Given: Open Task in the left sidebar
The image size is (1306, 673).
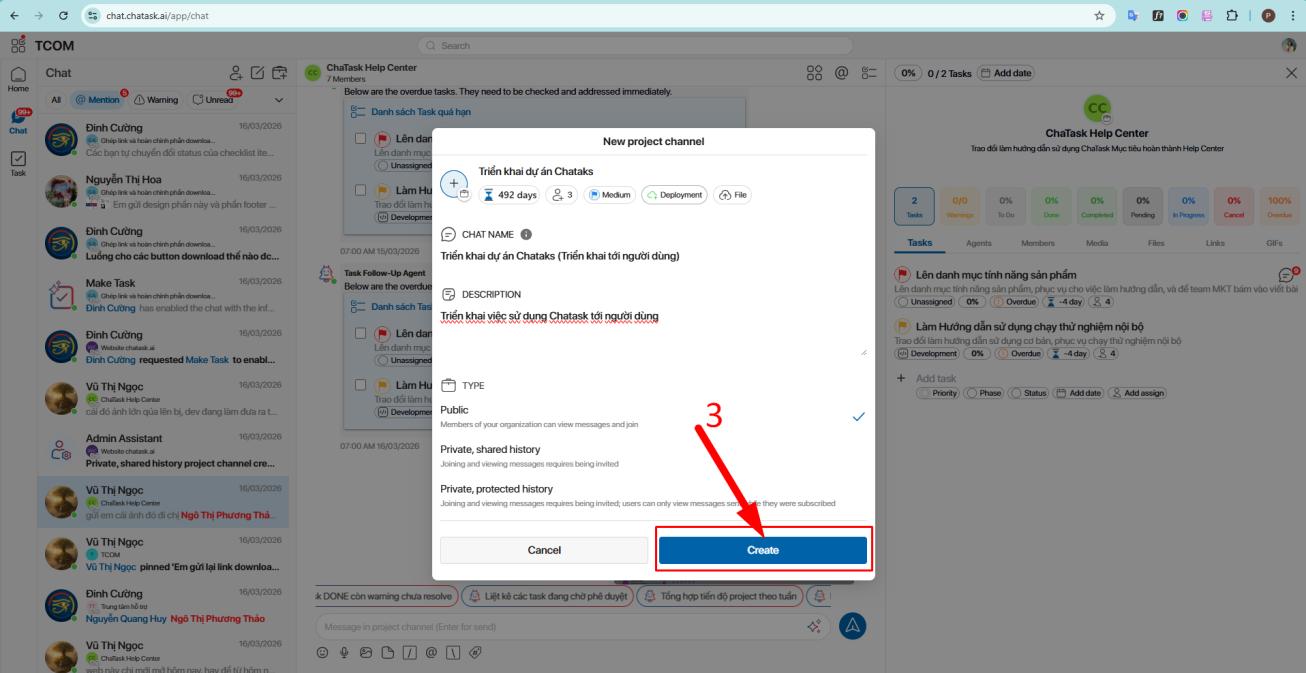Looking at the screenshot, I should pyautogui.click(x=18, y=164).
